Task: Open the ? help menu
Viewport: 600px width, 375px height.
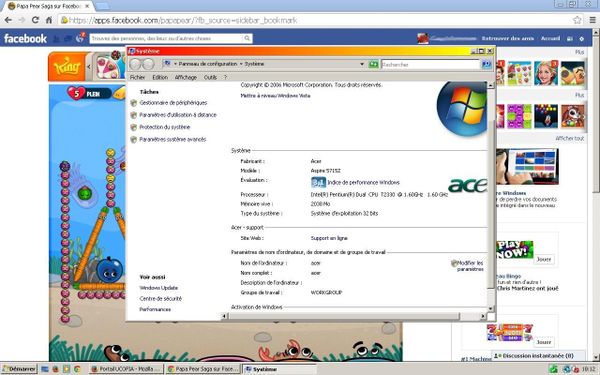Action: [x=225, y=77]
